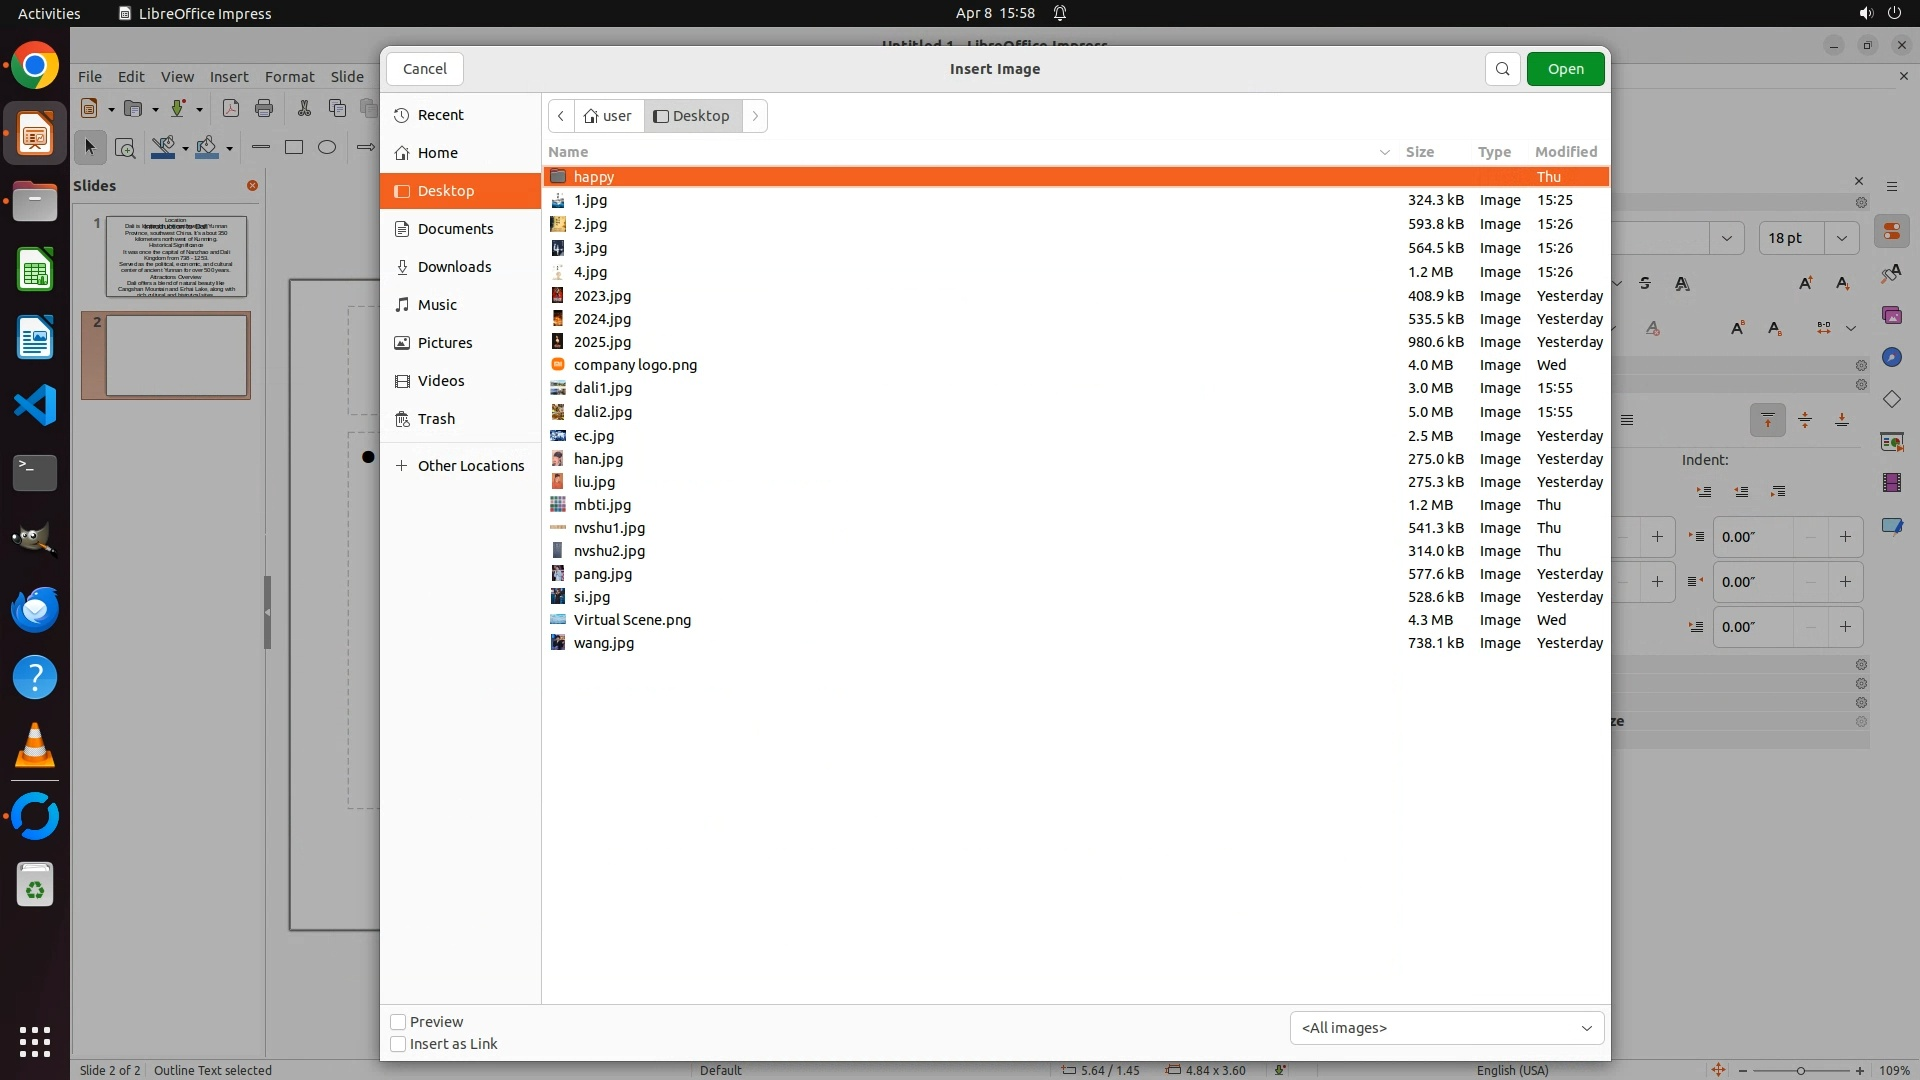Open the Format menu
The height and width of the screenshot is (1080, 1920).
289,77
